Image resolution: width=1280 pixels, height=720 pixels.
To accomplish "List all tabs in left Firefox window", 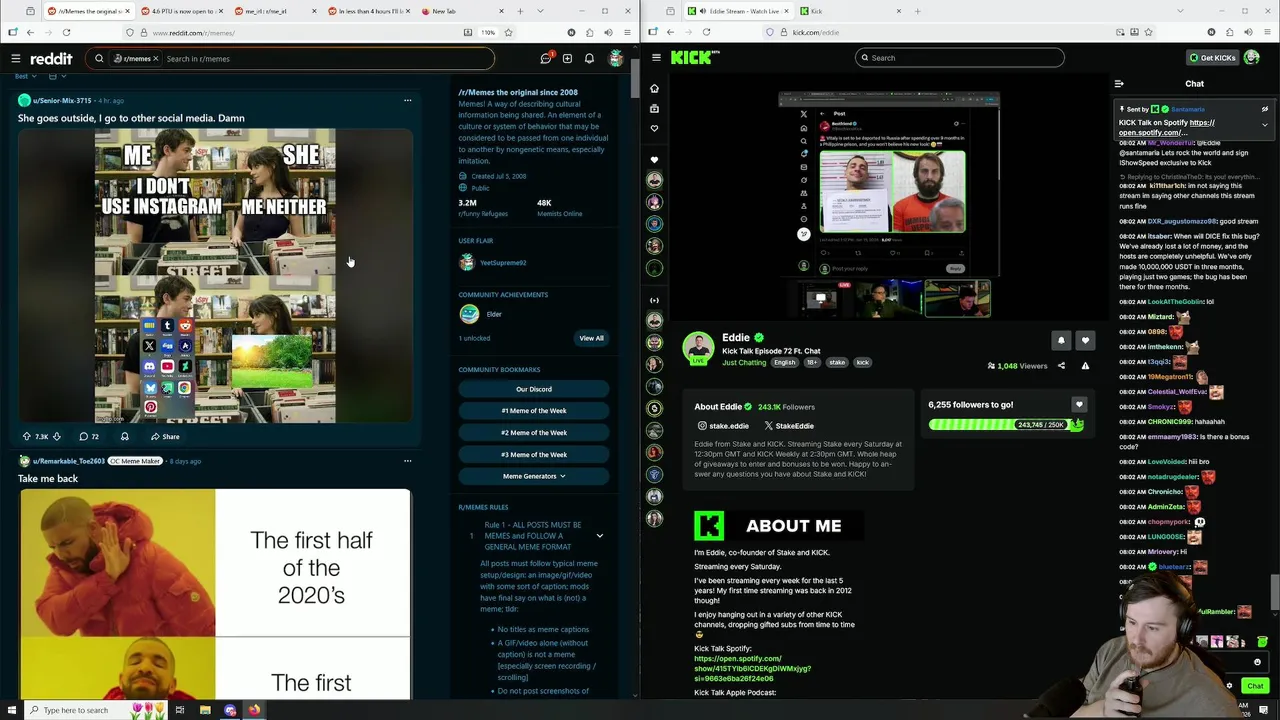I will tap(542, 11).
